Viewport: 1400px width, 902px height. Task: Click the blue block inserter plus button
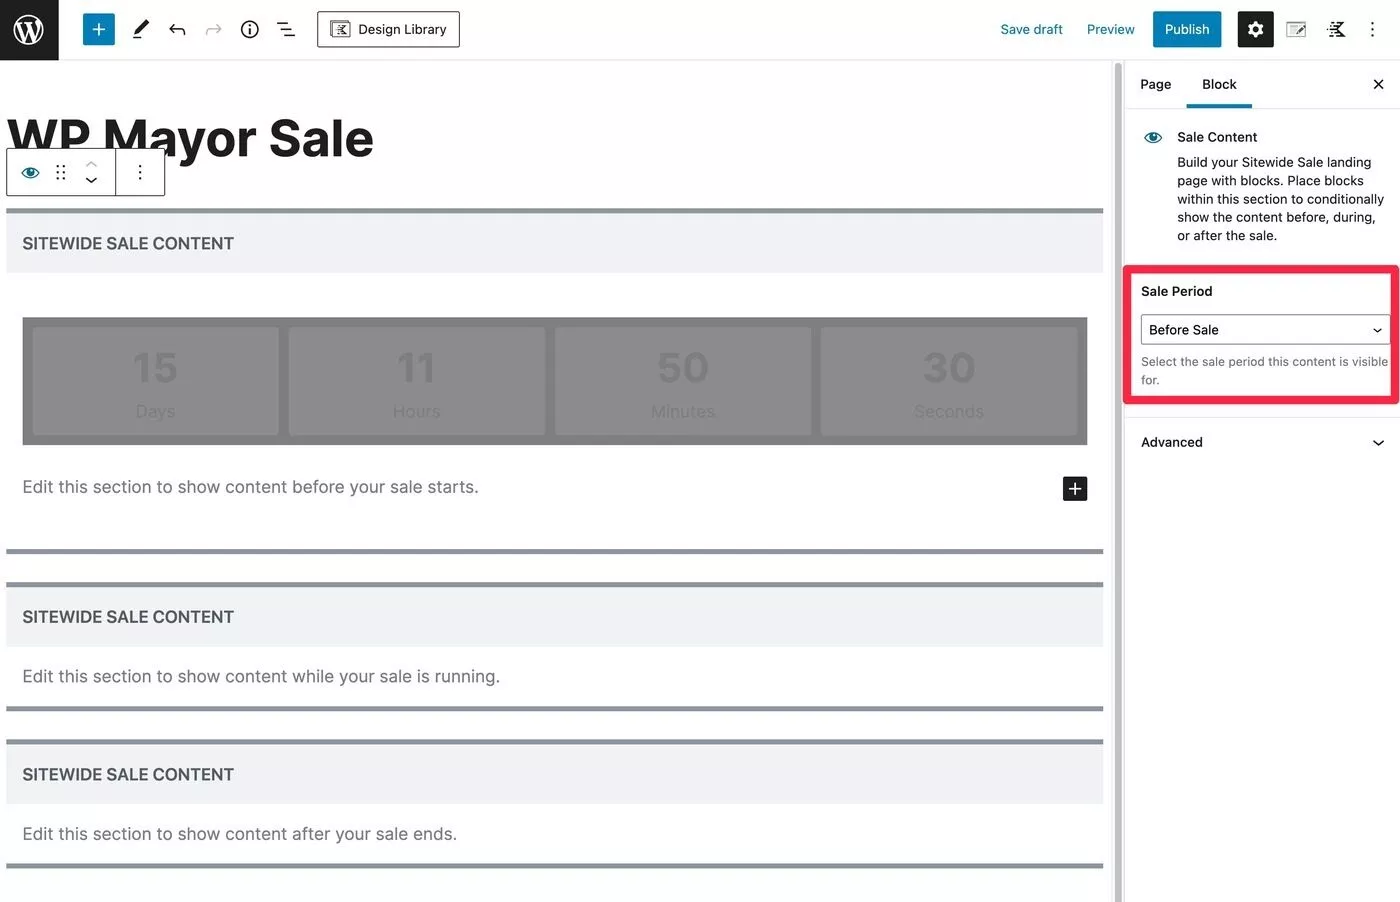coord(99,30)
